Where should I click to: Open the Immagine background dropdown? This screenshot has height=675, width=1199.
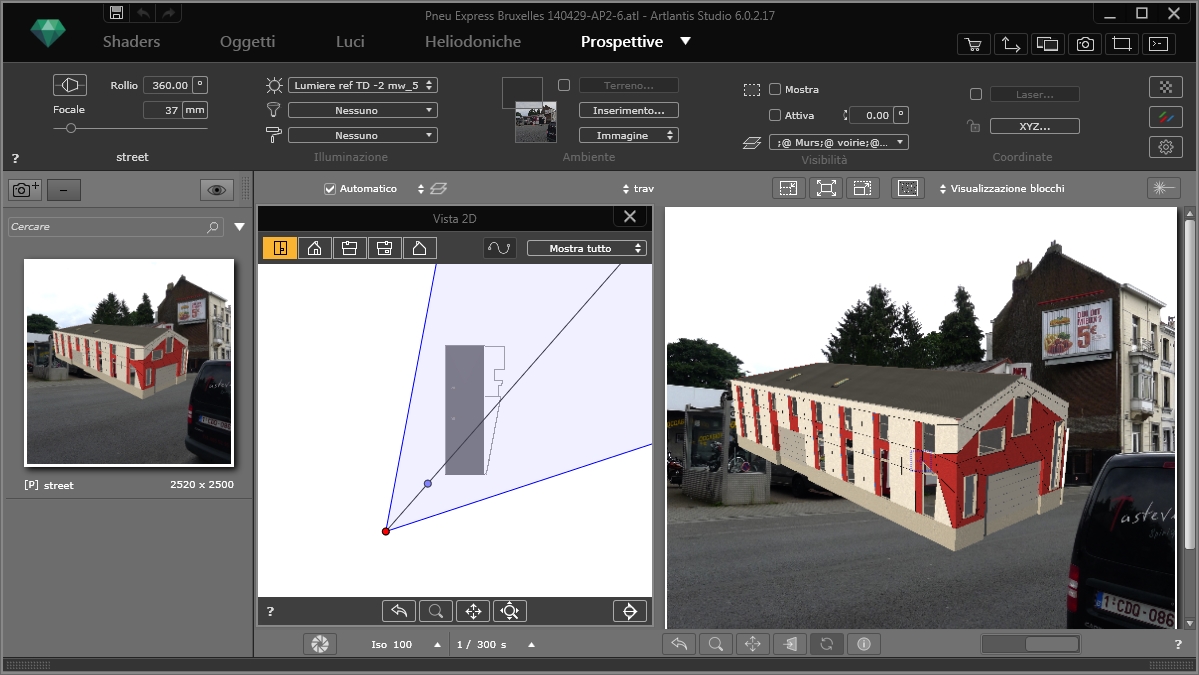point(629,135)
